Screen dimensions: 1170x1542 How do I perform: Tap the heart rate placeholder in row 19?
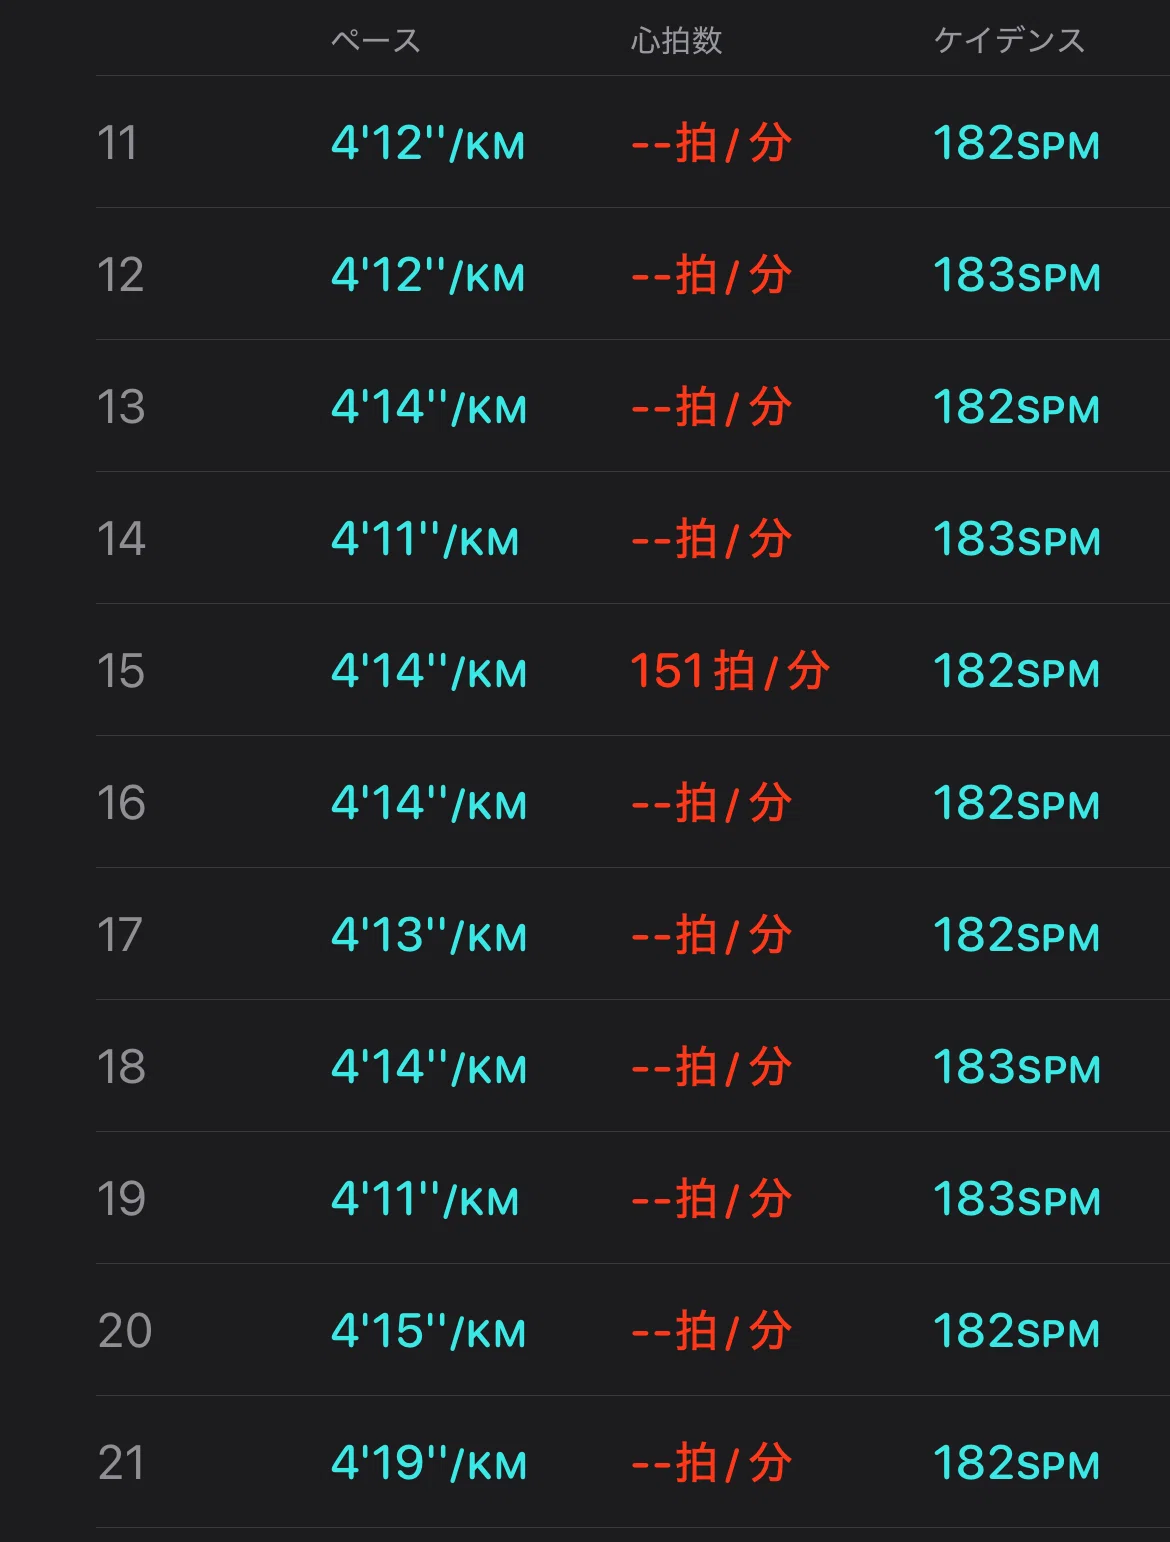712,1199
